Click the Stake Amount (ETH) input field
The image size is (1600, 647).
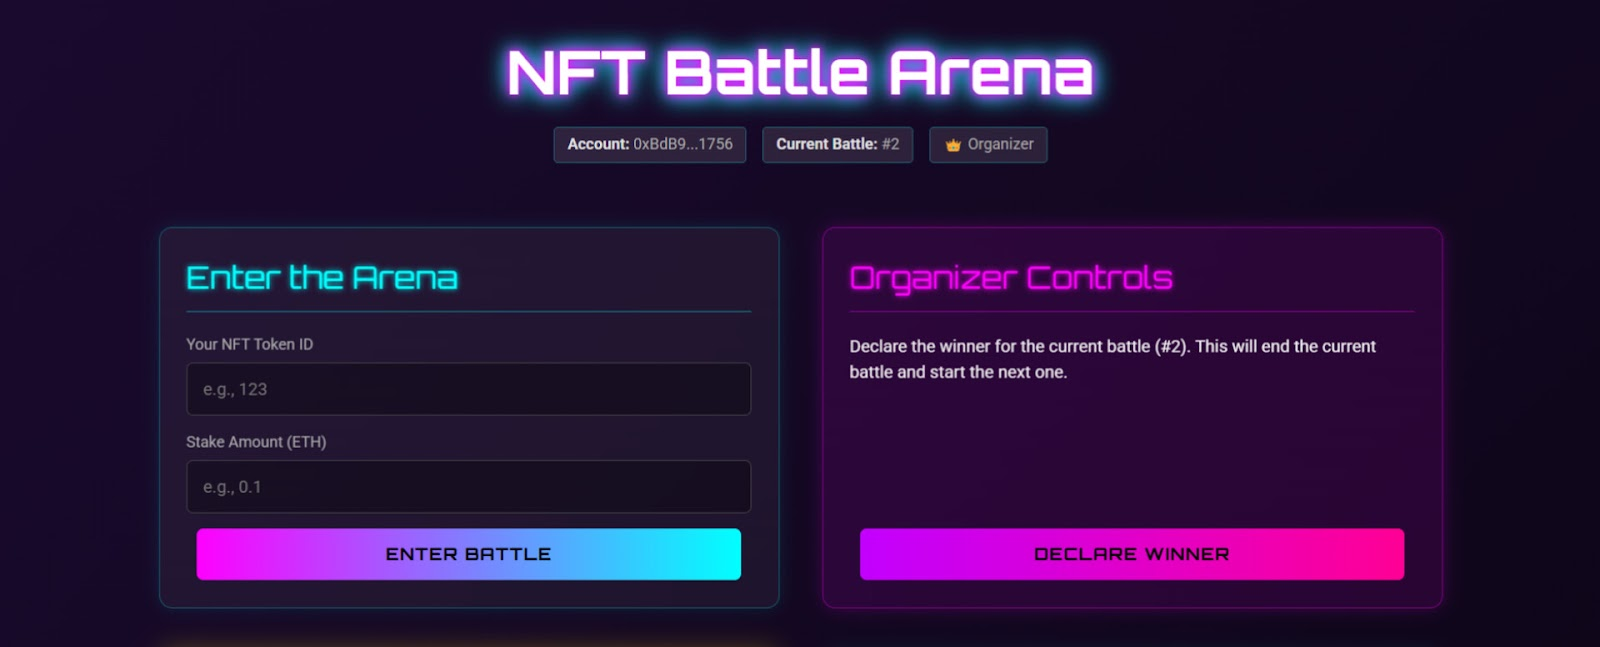pyautogui.click(x=468, y=486)
